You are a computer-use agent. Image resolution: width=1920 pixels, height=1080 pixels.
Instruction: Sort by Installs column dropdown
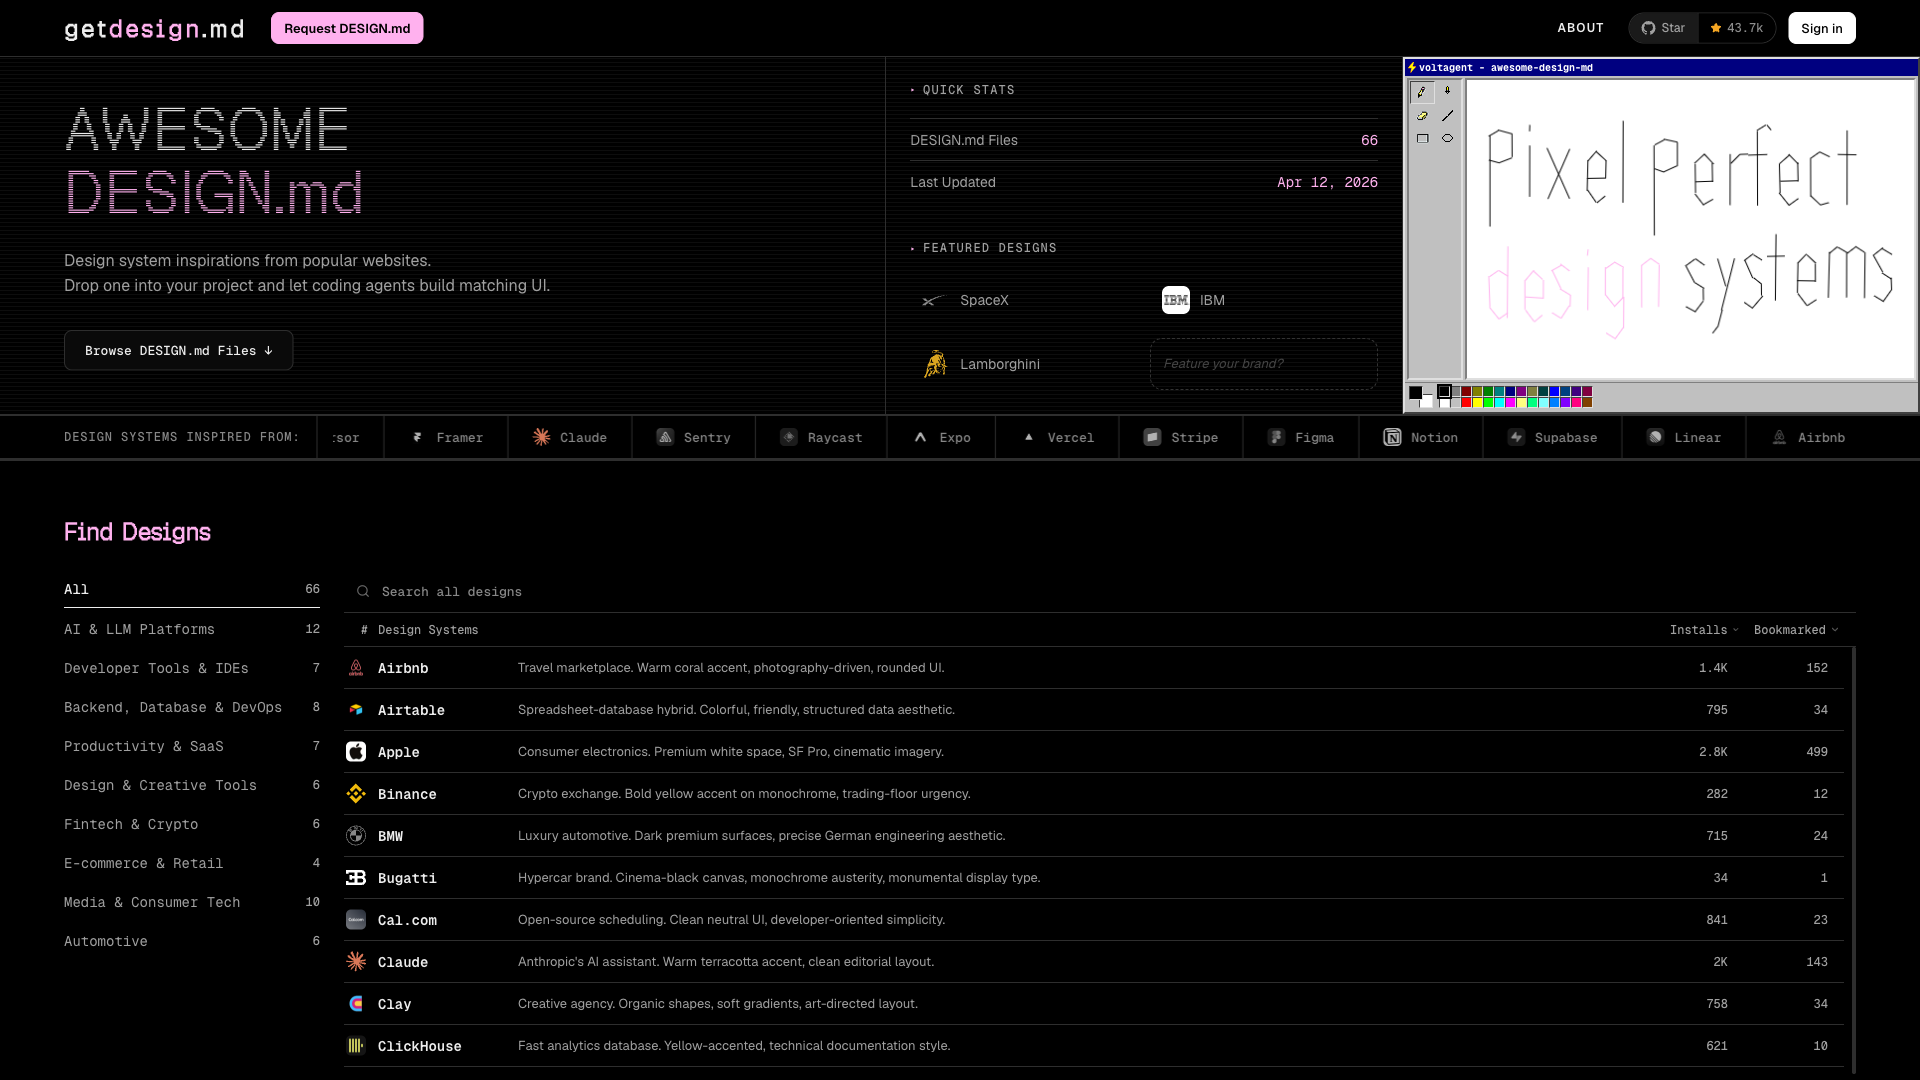tap(1703, 630)
